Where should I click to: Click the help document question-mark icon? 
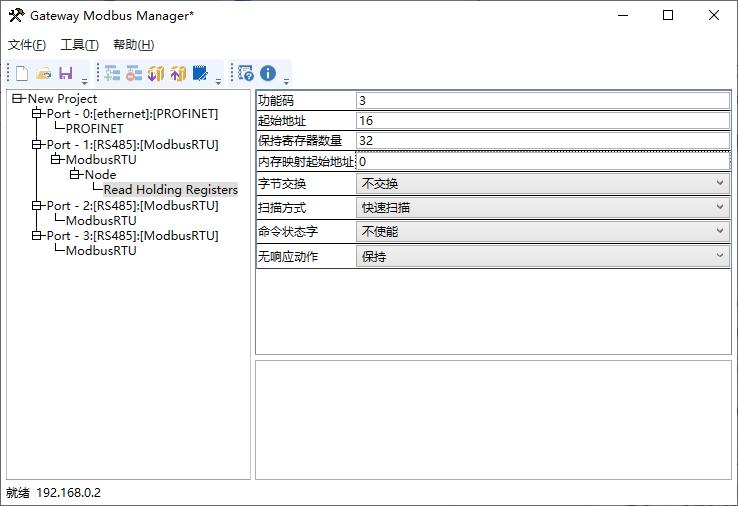click(x=246, y=73)
